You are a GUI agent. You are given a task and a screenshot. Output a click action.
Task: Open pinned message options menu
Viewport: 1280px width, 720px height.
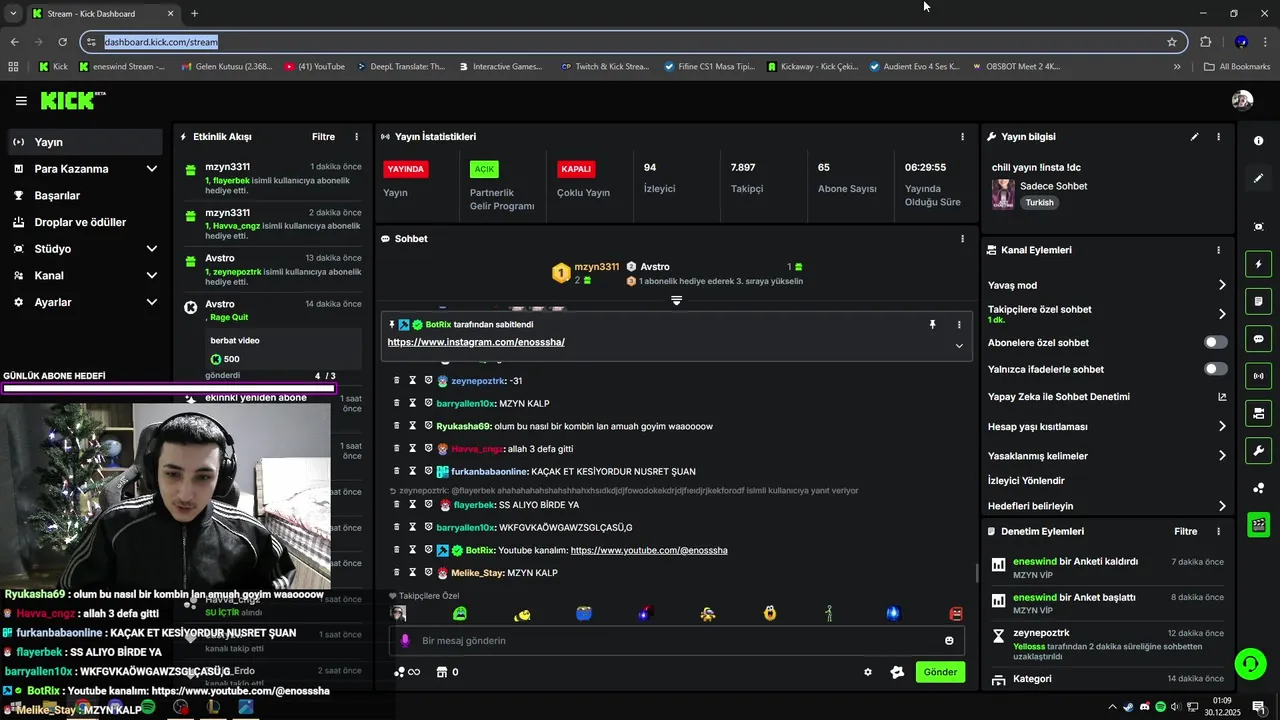tap(959, 325)
